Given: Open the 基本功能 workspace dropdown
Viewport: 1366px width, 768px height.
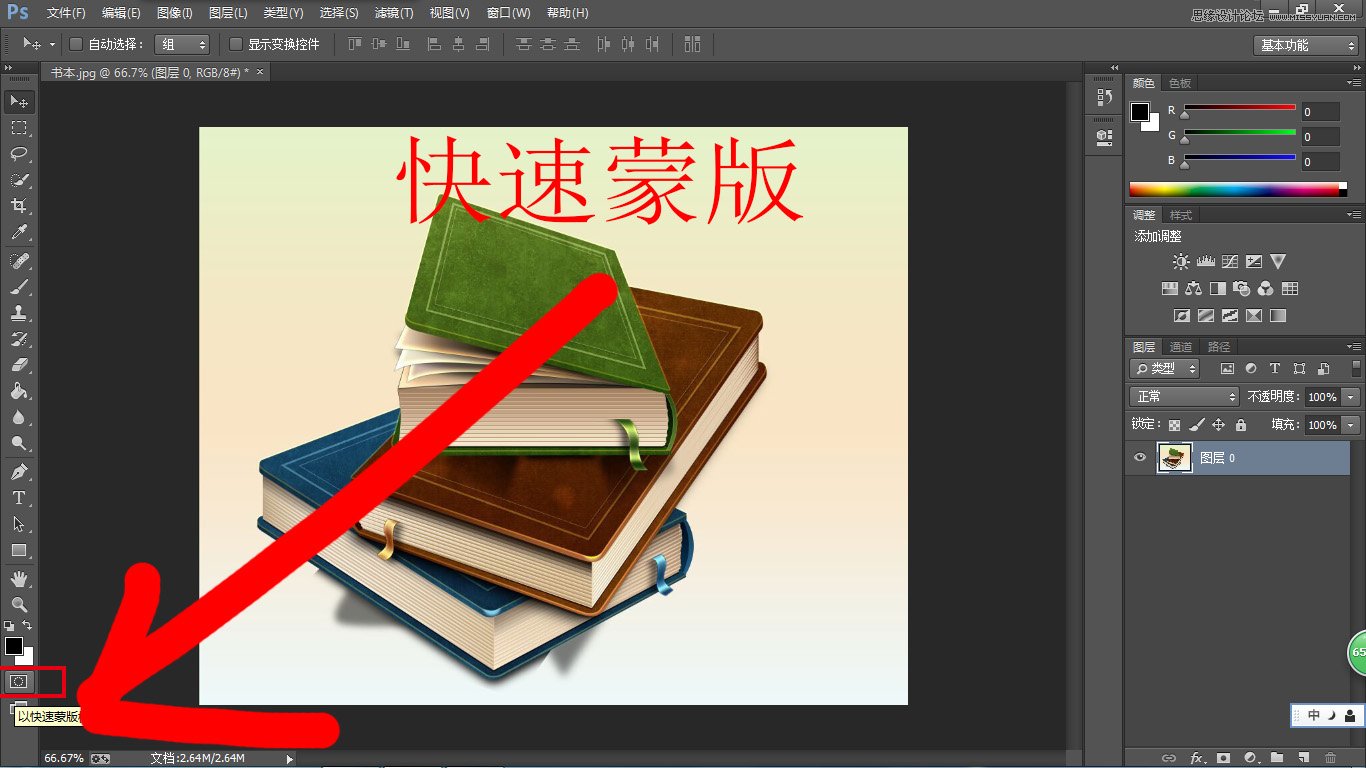Looking at the screenshot, I should 1306,45.
